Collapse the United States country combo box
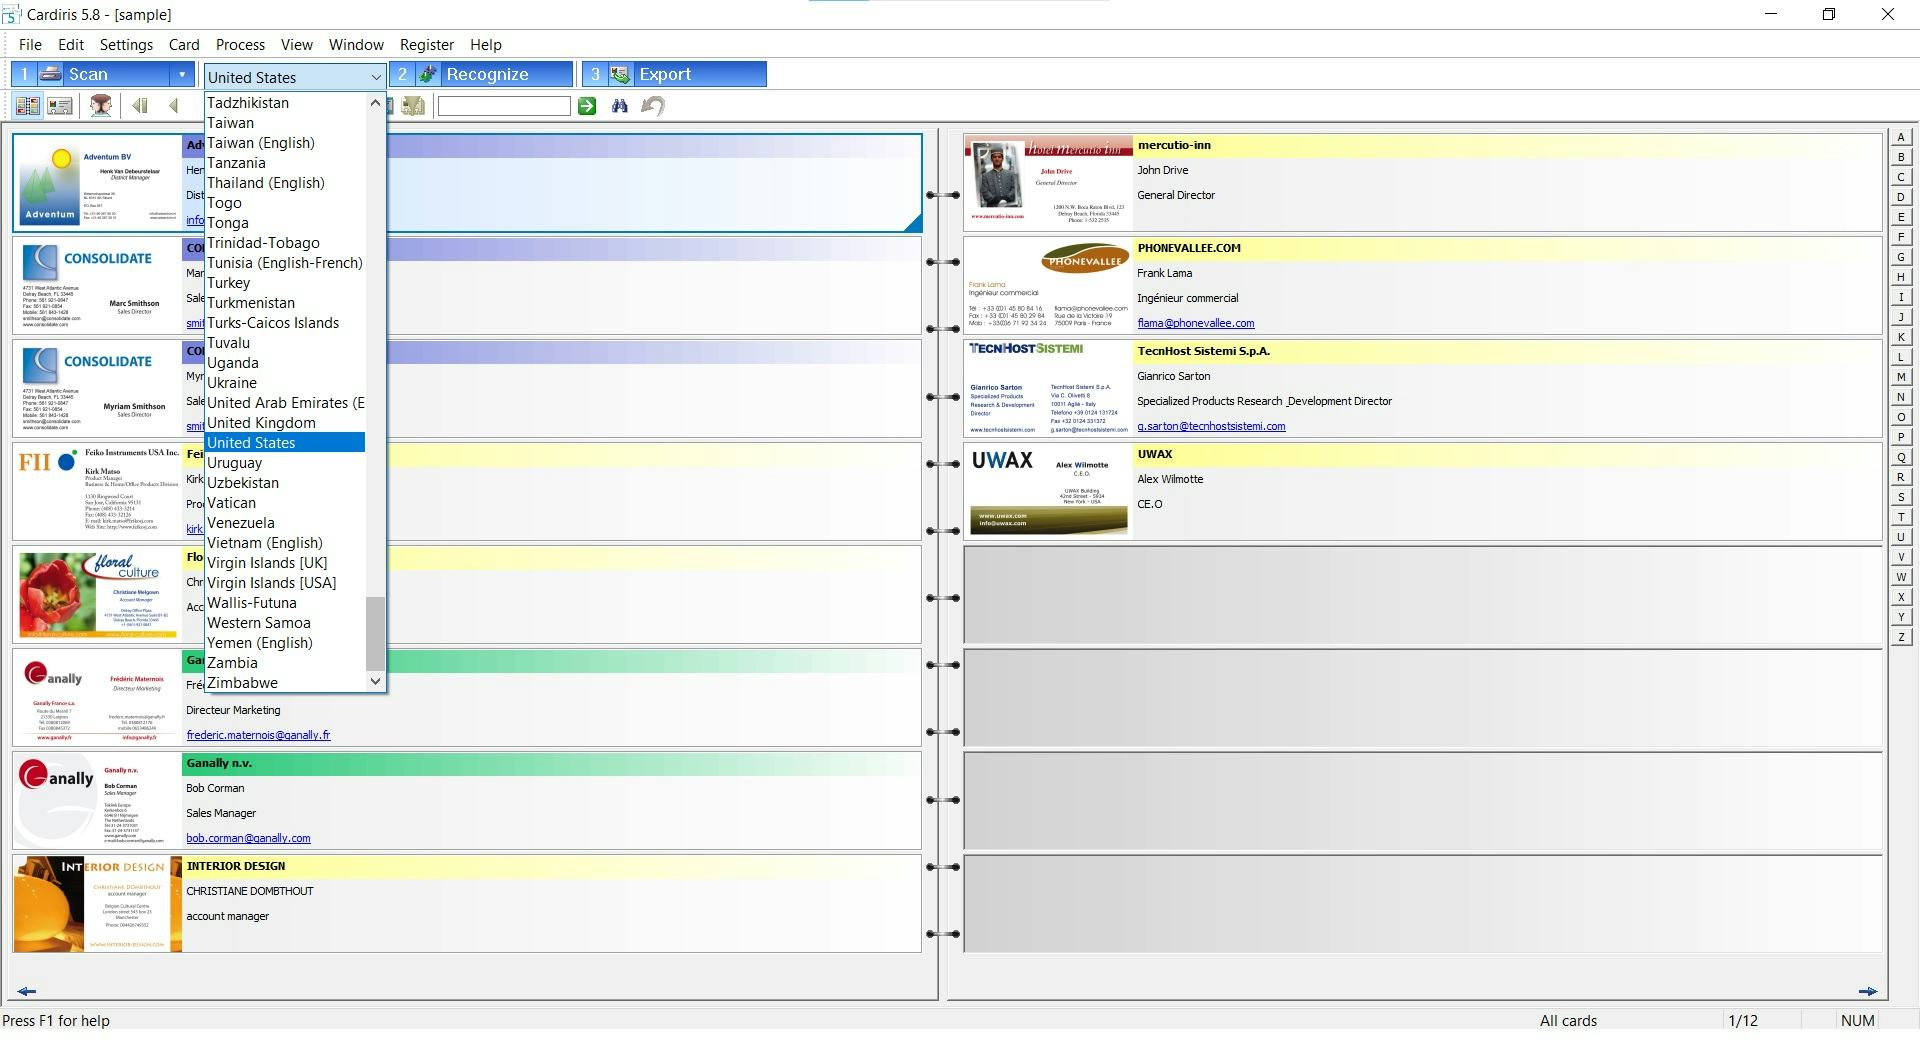 [376, 77]
